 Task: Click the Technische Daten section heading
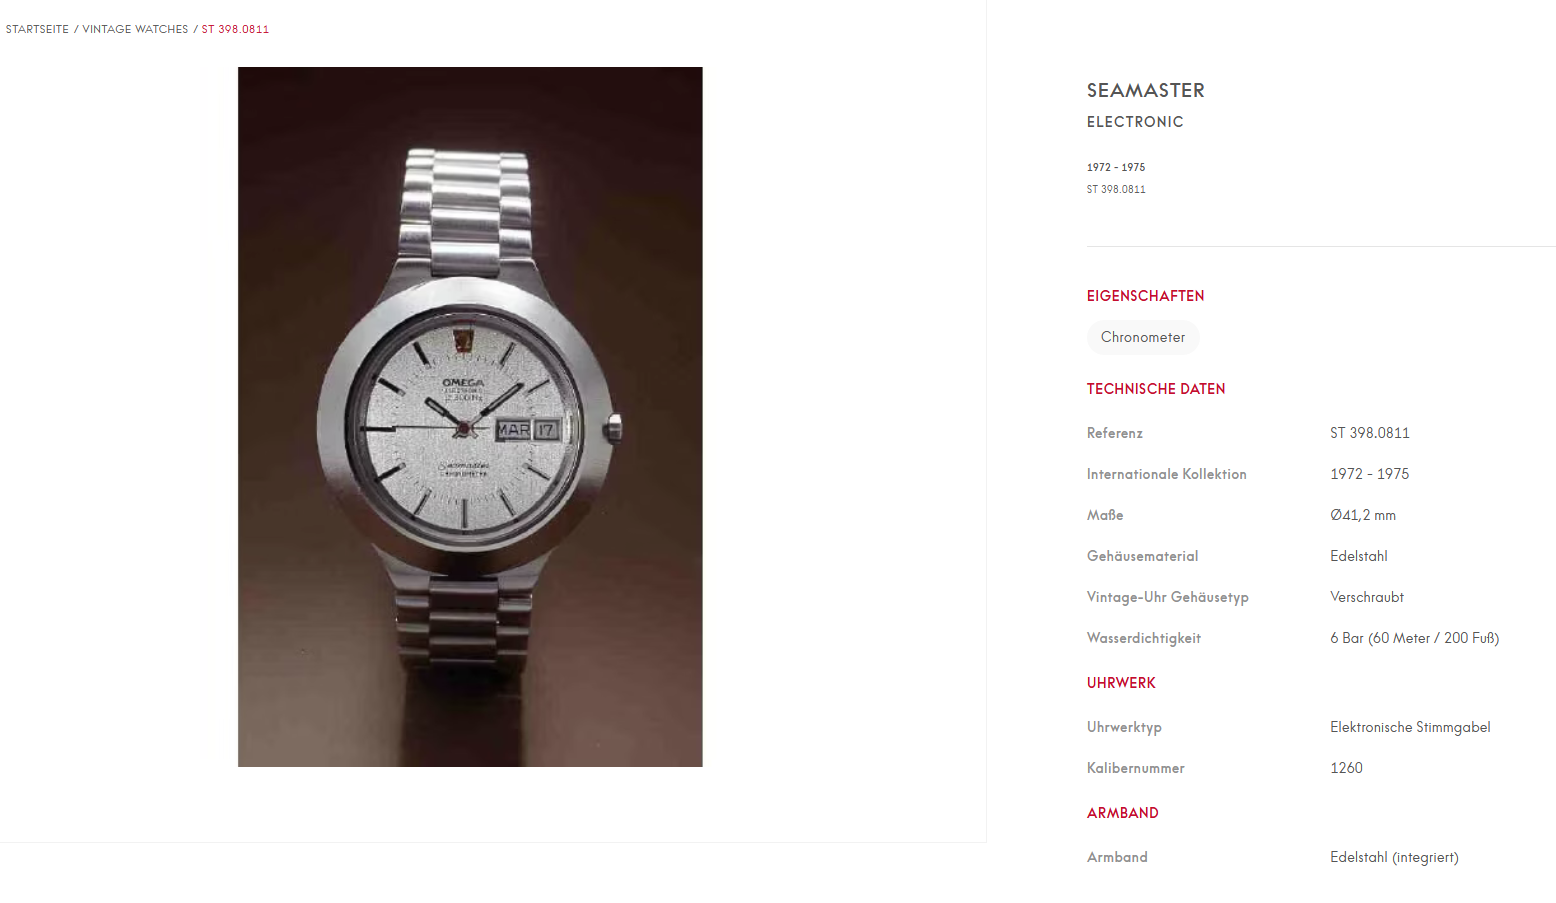point(1156,389)
